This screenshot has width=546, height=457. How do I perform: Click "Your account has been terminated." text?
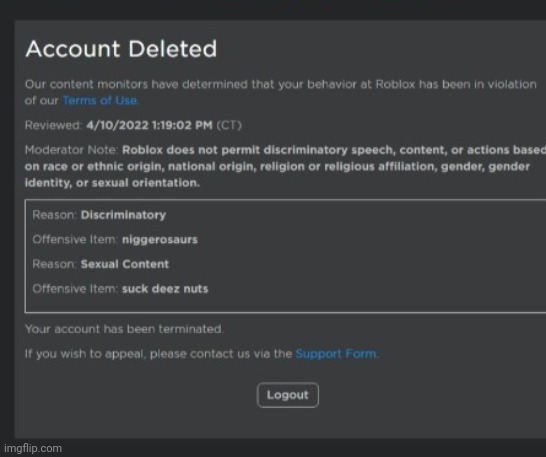tap(124, 329)
